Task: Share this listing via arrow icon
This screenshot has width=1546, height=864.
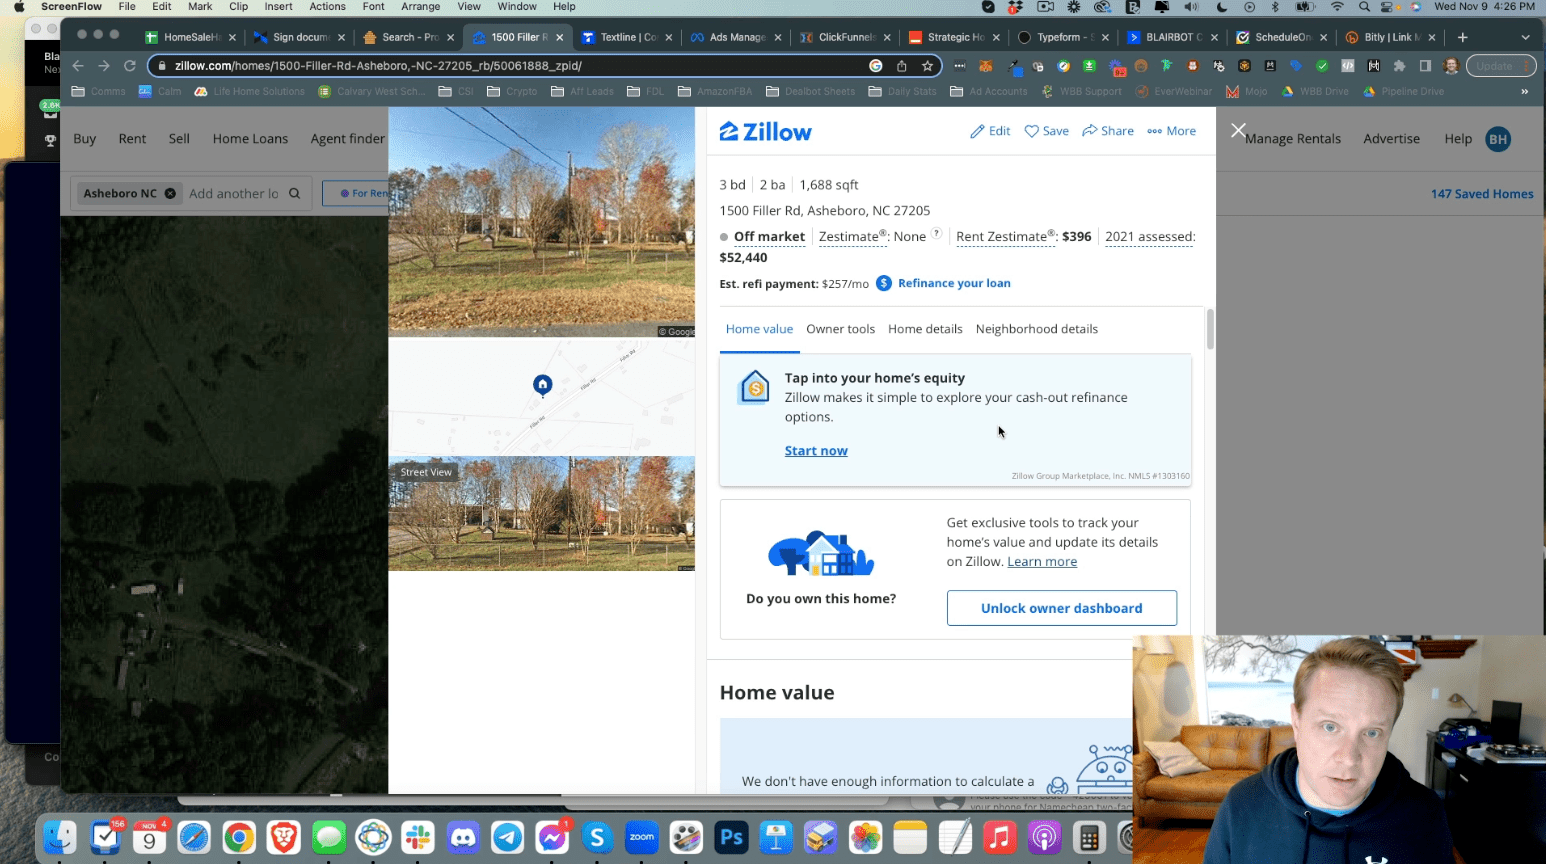Action: (x=1090, y=131)
